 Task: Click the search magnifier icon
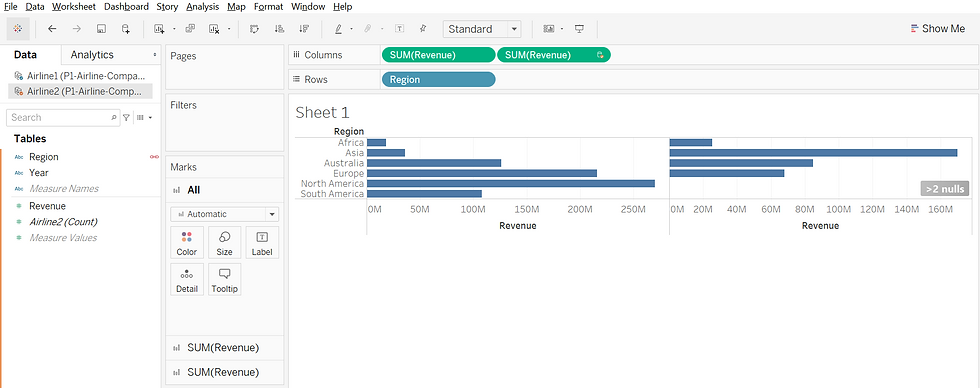pos(114,117)
